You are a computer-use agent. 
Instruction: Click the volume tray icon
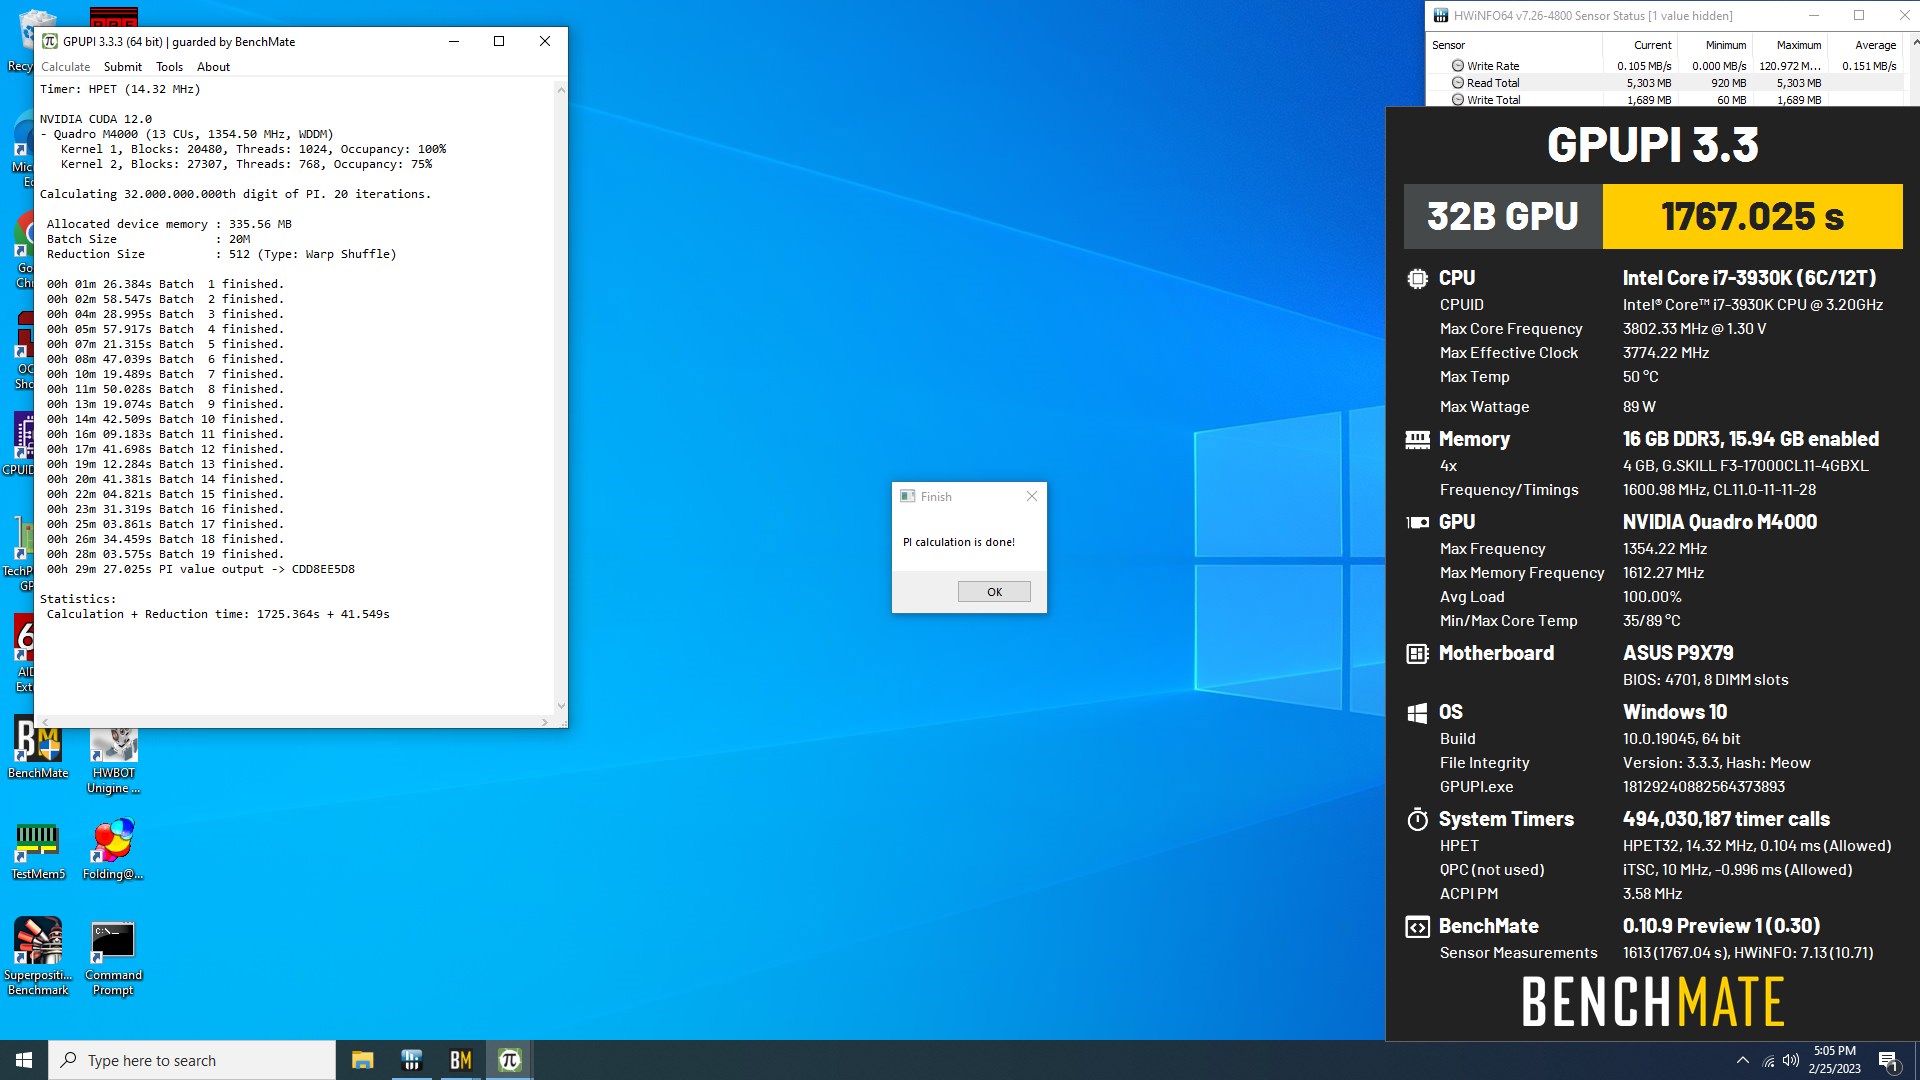tap(1791, 1060)
